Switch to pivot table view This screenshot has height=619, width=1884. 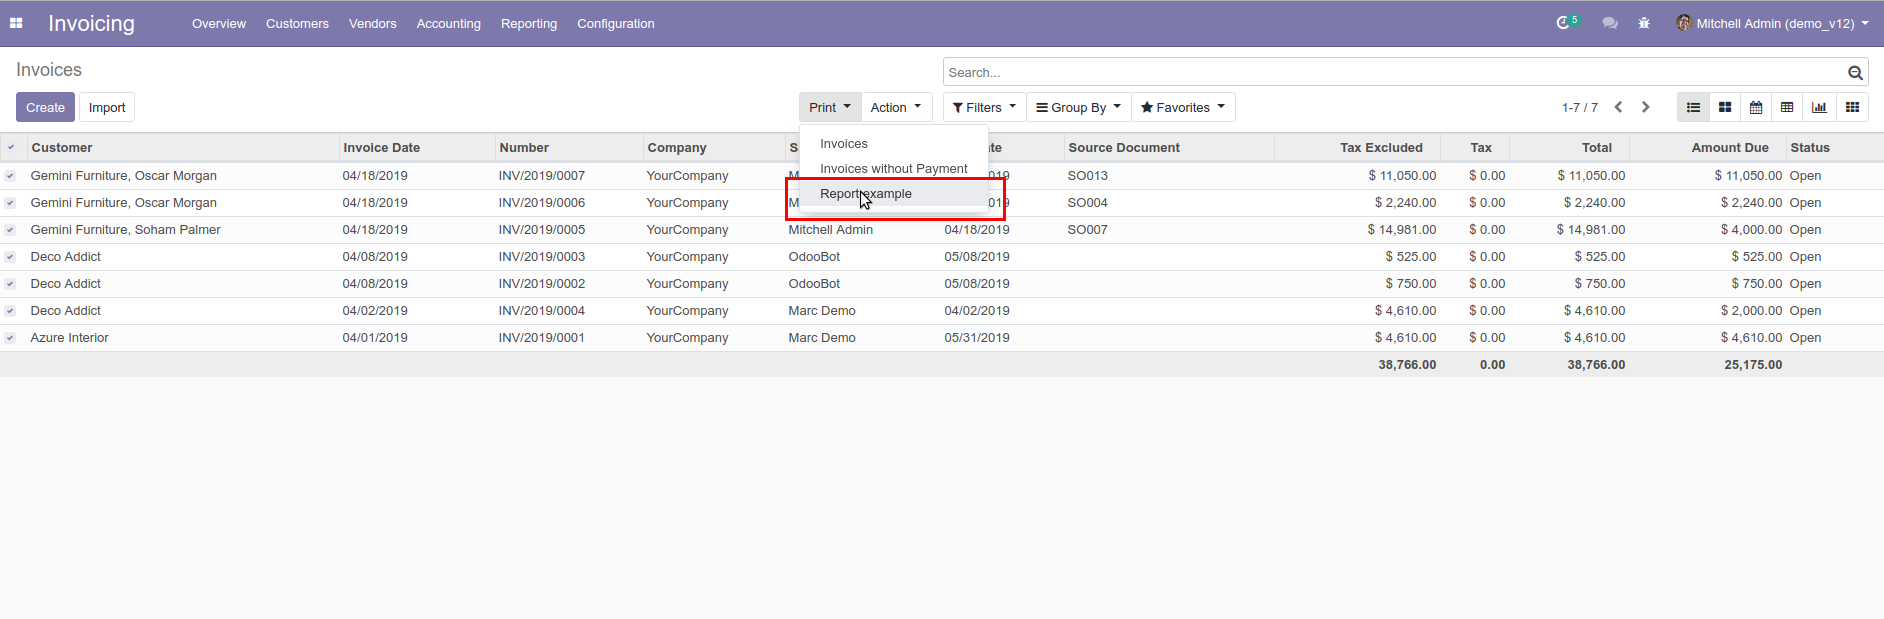[1787, 107]
